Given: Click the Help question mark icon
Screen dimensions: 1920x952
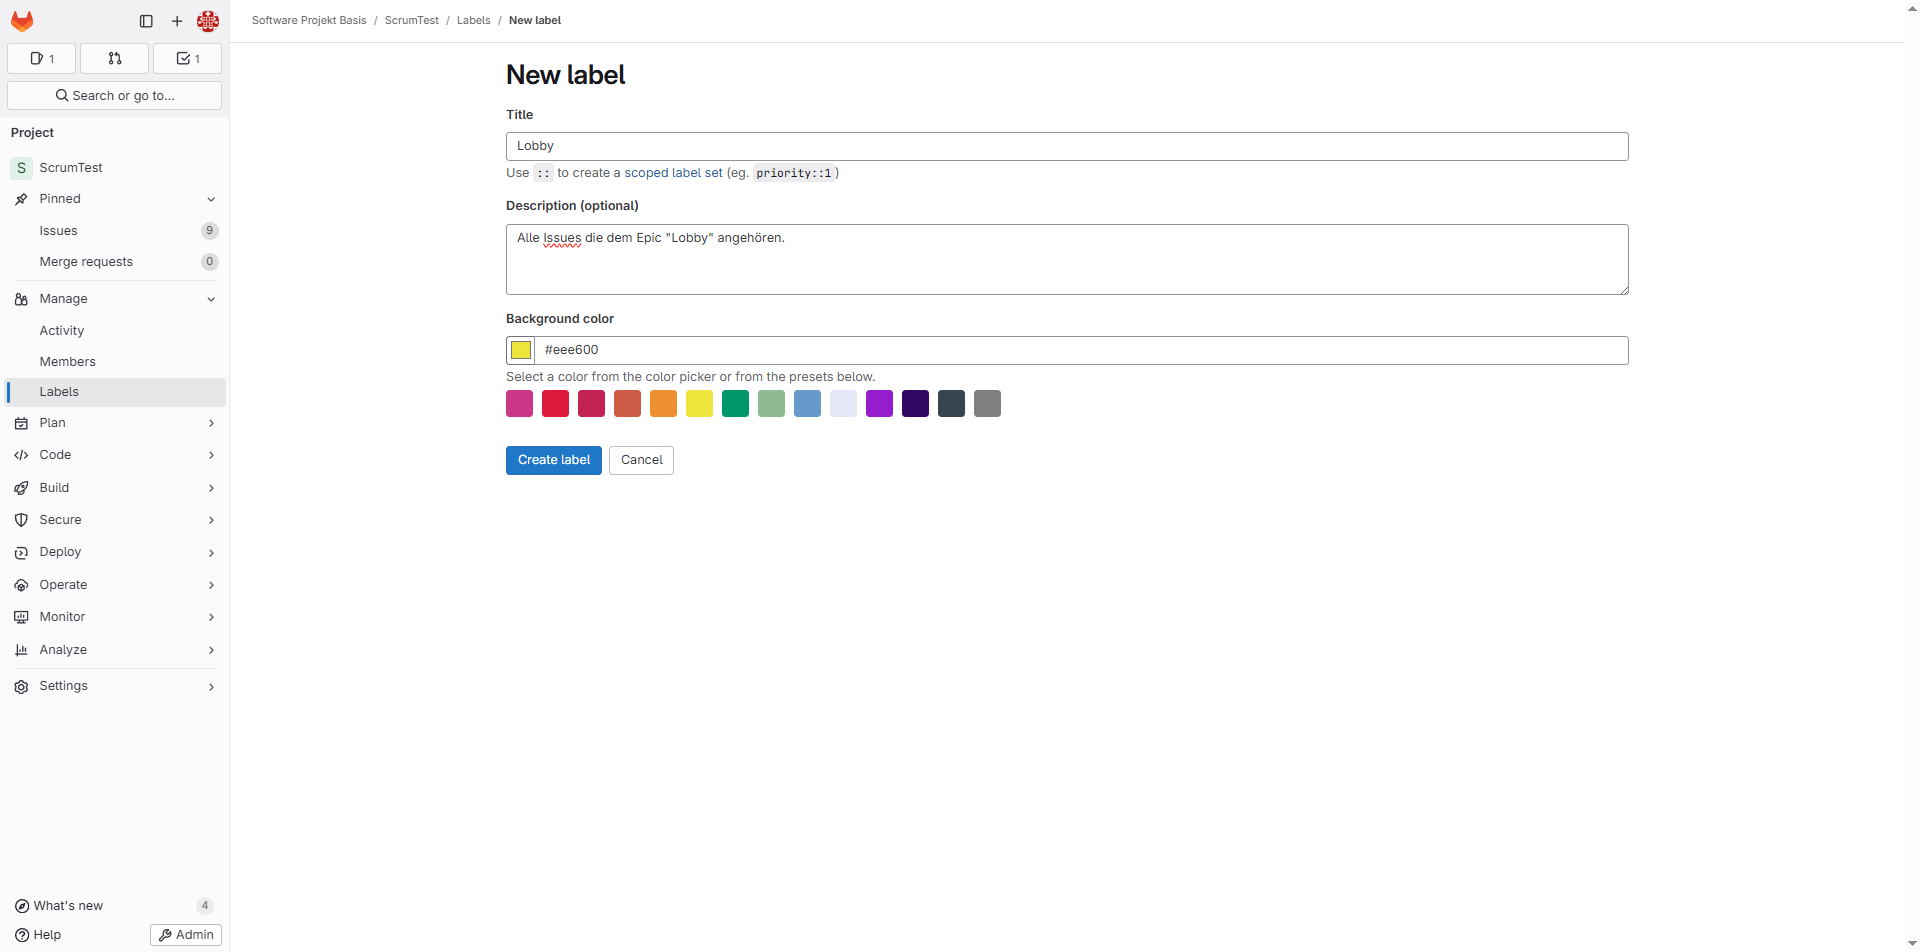Looking at the screenshot, I should 22,935.
